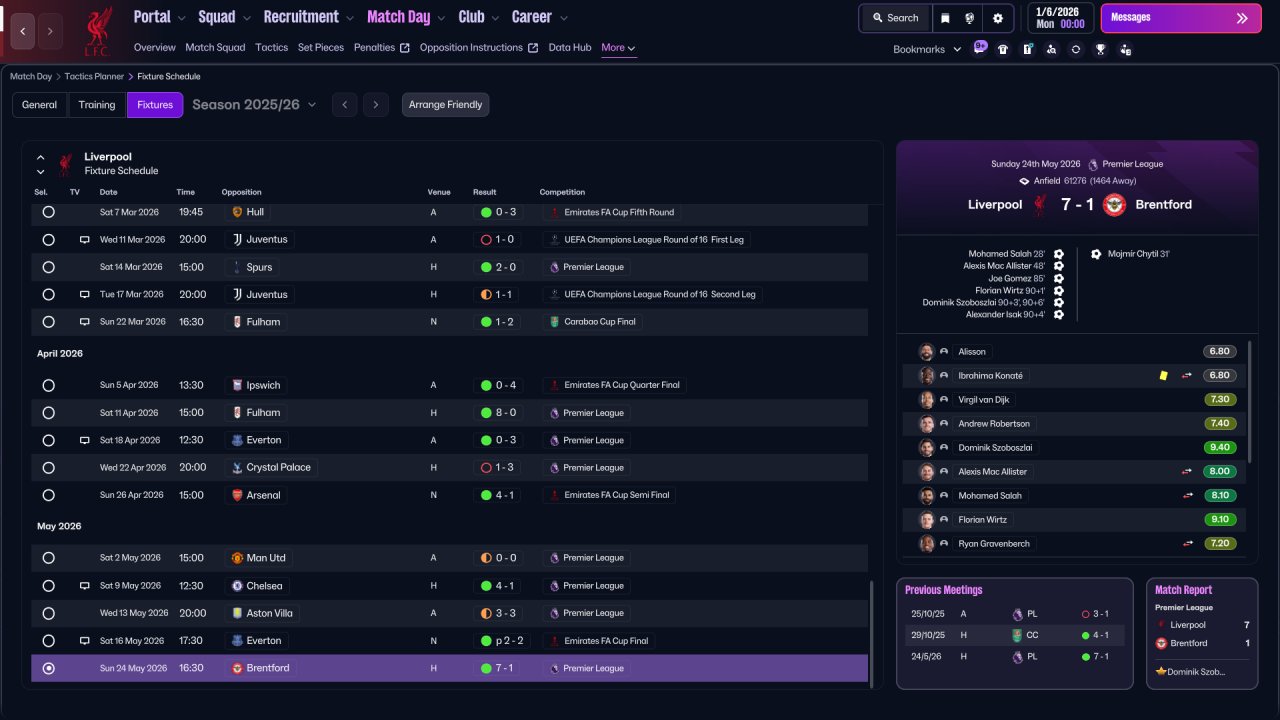Select the Brentford fixture radio button

point(48,668)
